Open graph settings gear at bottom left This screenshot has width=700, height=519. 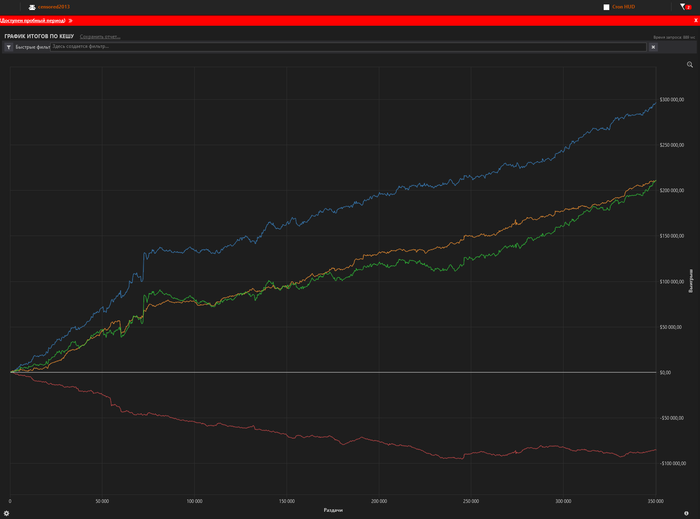[x=6, y=513]
